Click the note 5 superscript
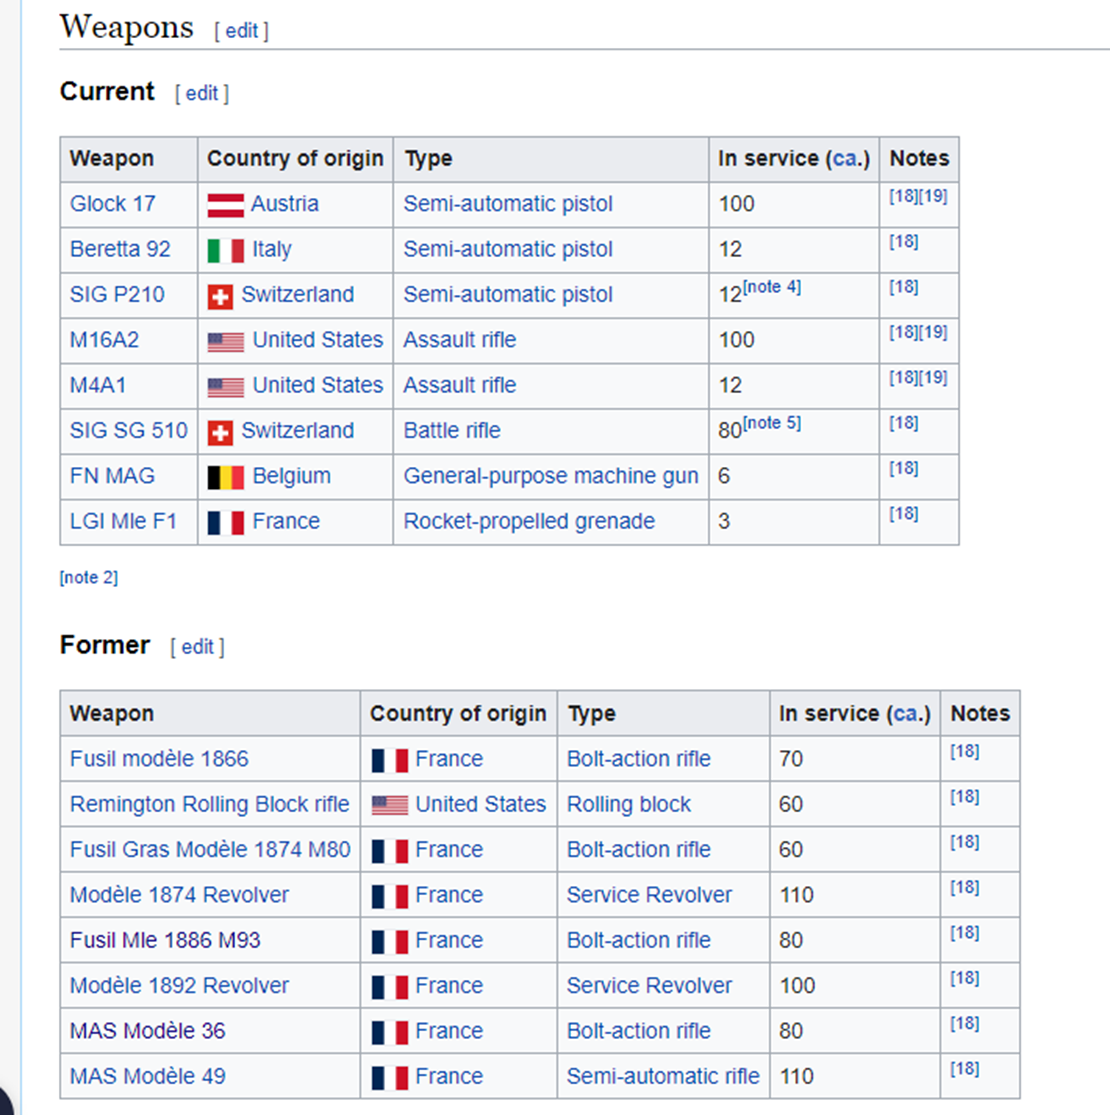 click(x=772, y=423)
